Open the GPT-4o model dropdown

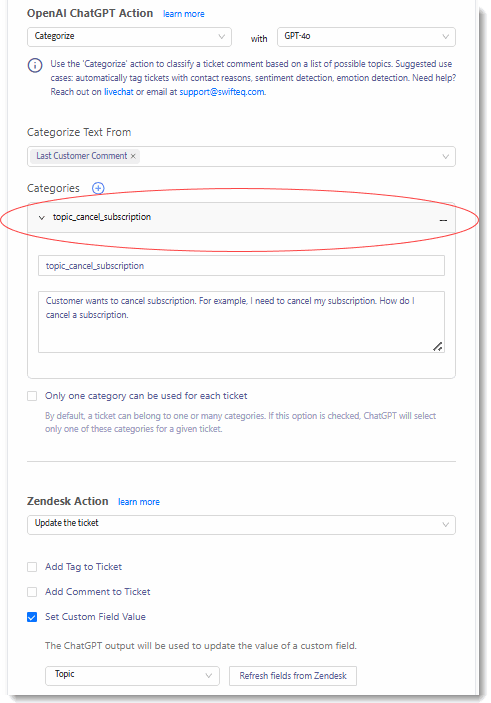(x=366, y=37)
